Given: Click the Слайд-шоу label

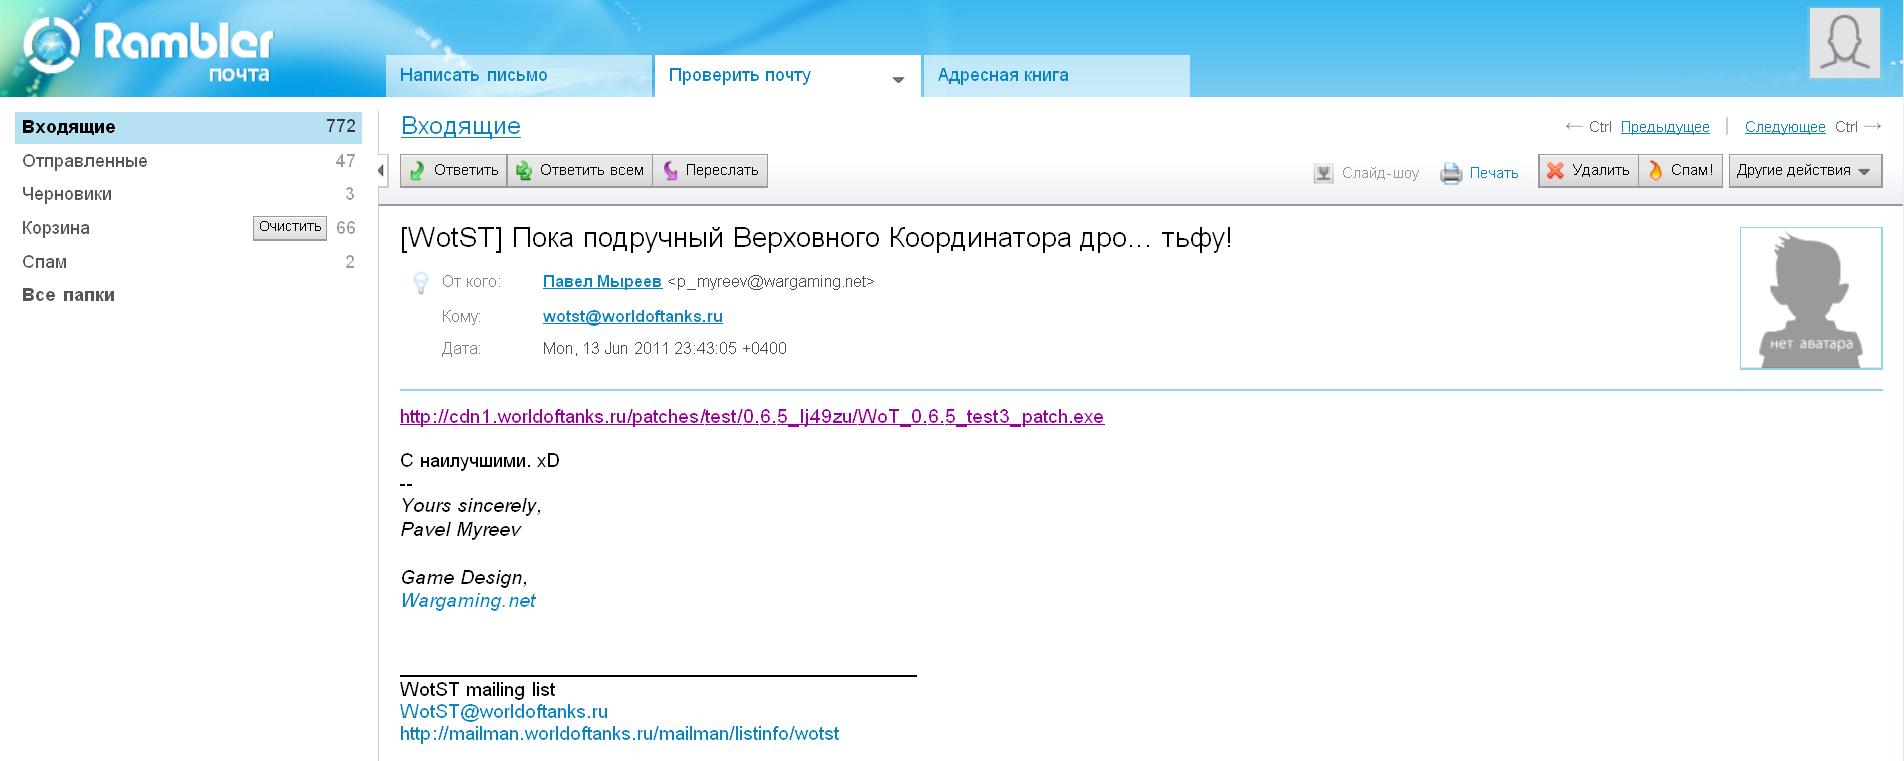Looking at the screenshot, I should click(1380, 174).
